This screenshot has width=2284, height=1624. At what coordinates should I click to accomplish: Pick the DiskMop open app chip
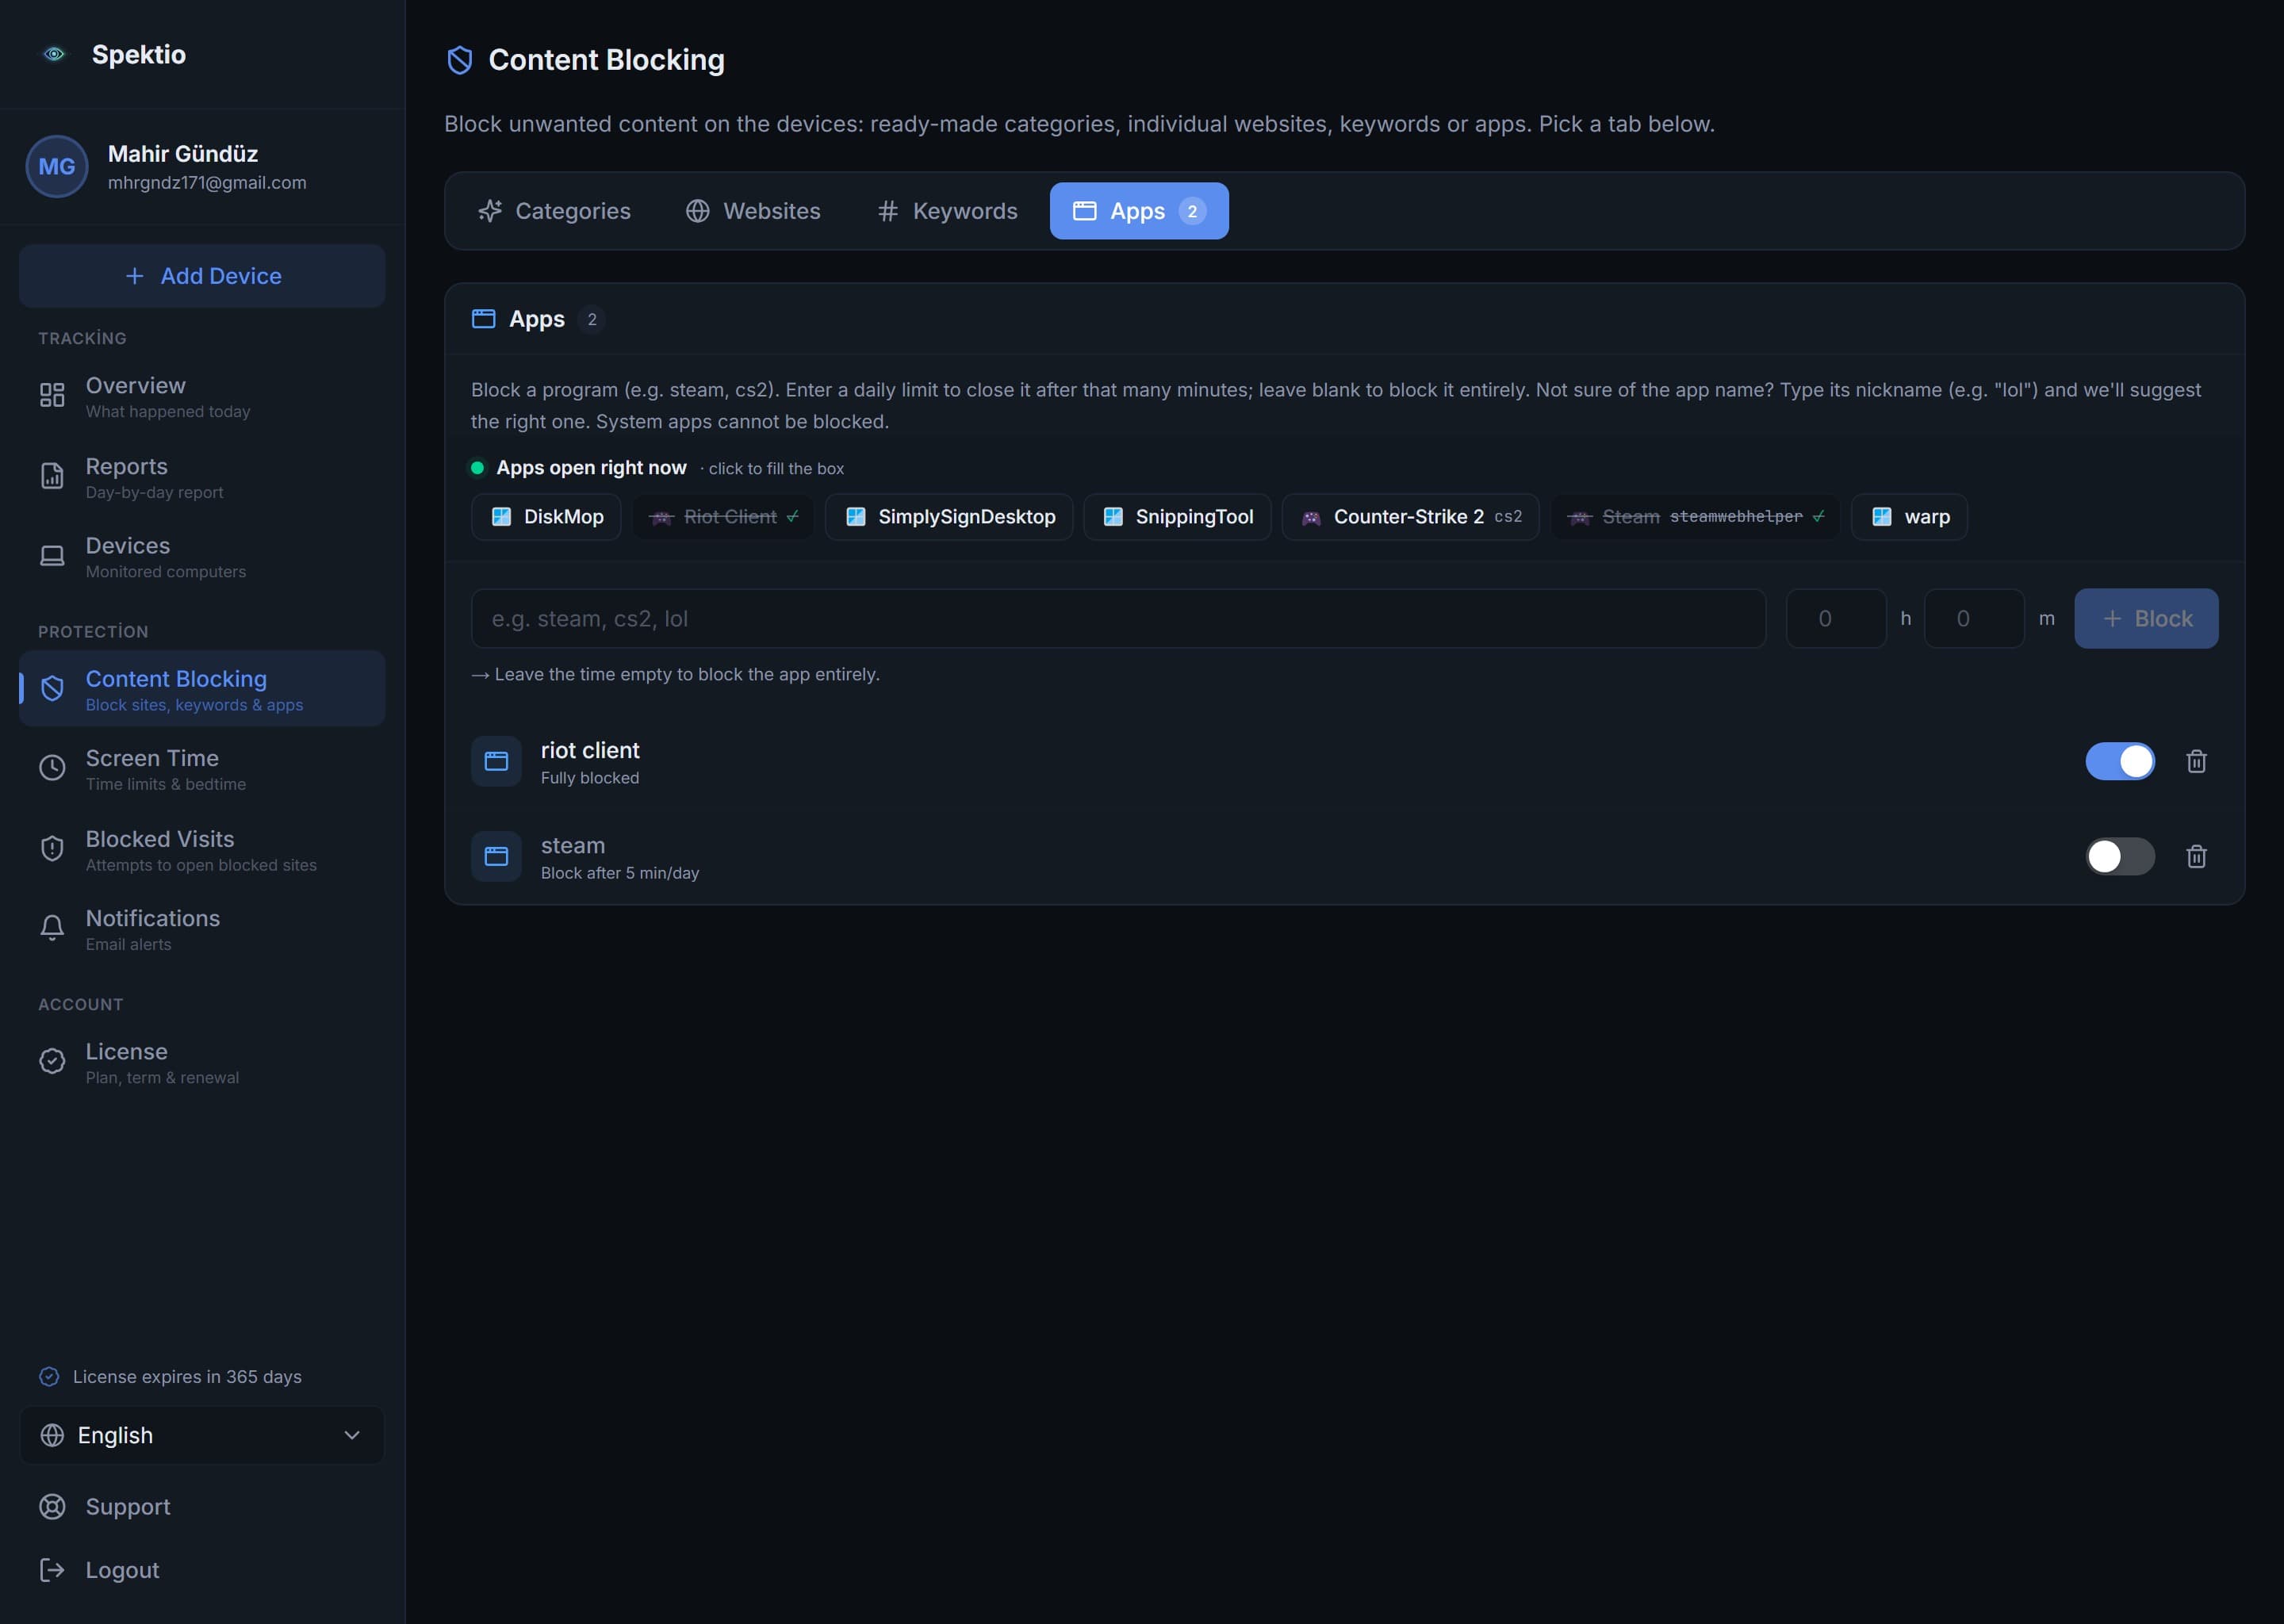point(546,517)
